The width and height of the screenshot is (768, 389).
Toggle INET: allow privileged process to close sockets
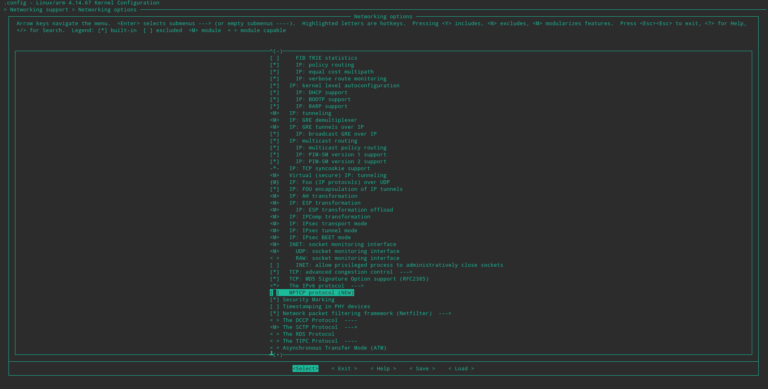tap(386, 265)
